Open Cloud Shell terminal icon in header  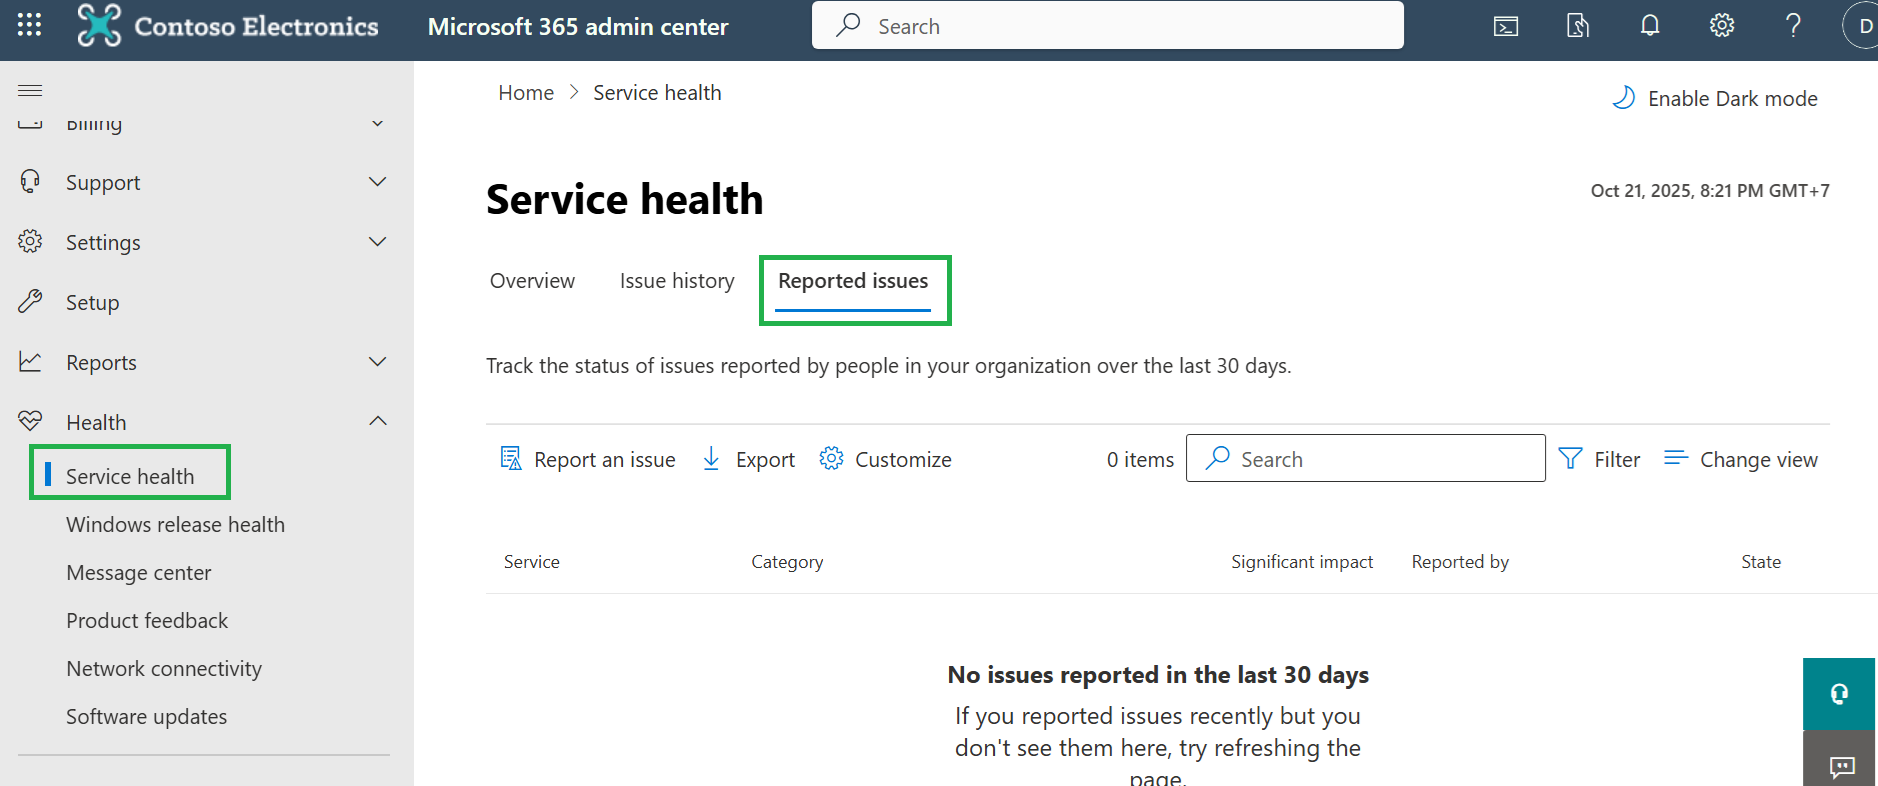[x=1506, y=26]
